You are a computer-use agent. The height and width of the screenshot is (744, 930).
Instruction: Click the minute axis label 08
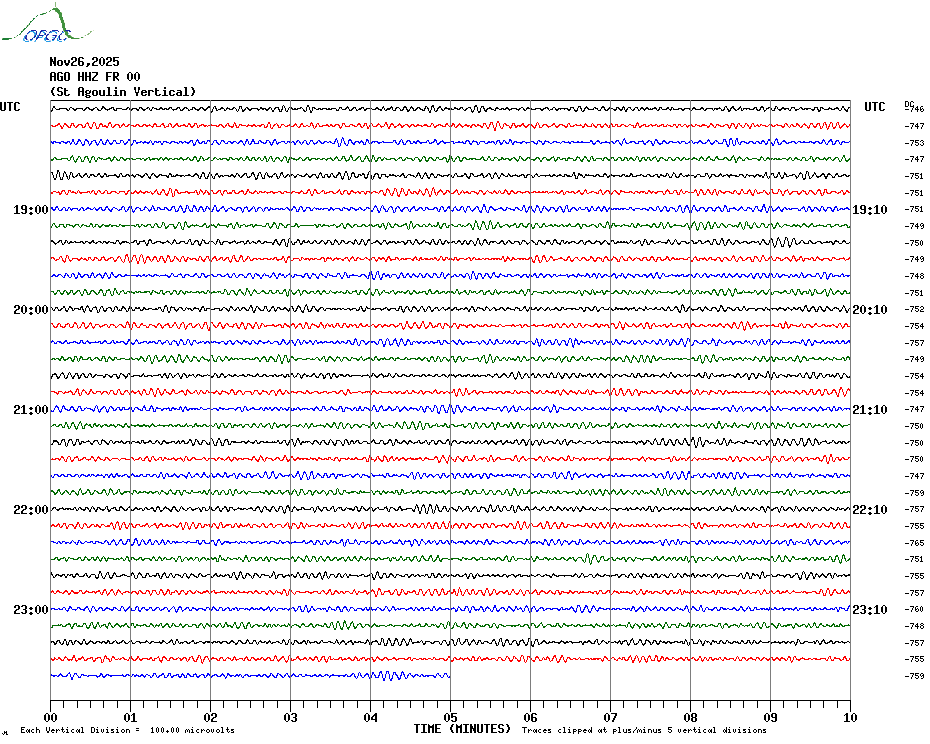point(690,717)
